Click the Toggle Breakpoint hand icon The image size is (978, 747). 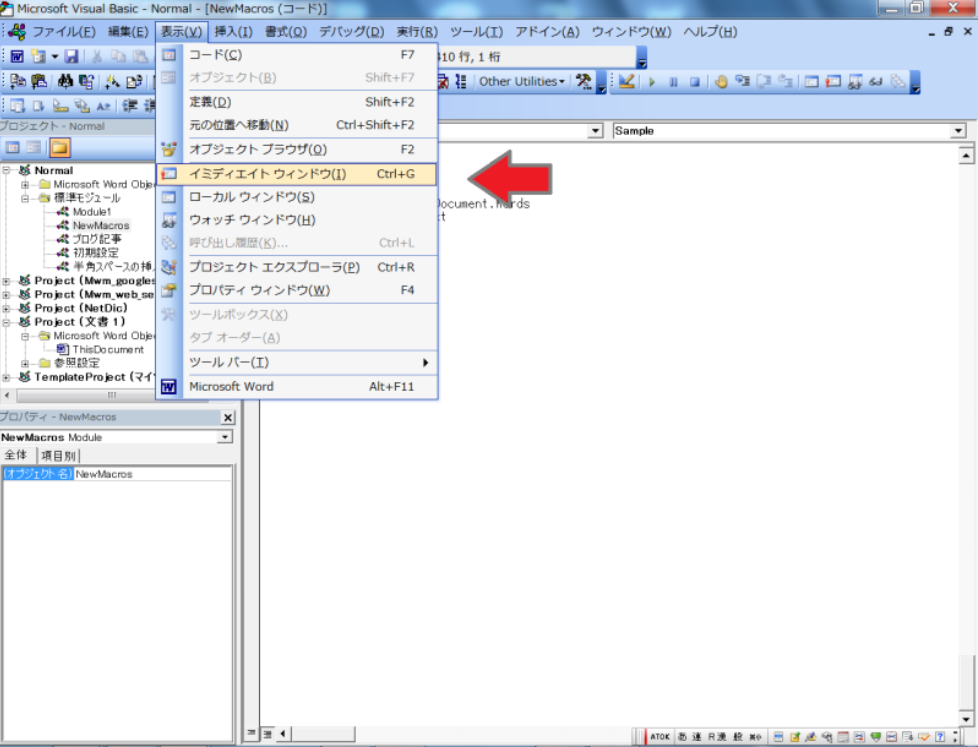pos(720,82)
